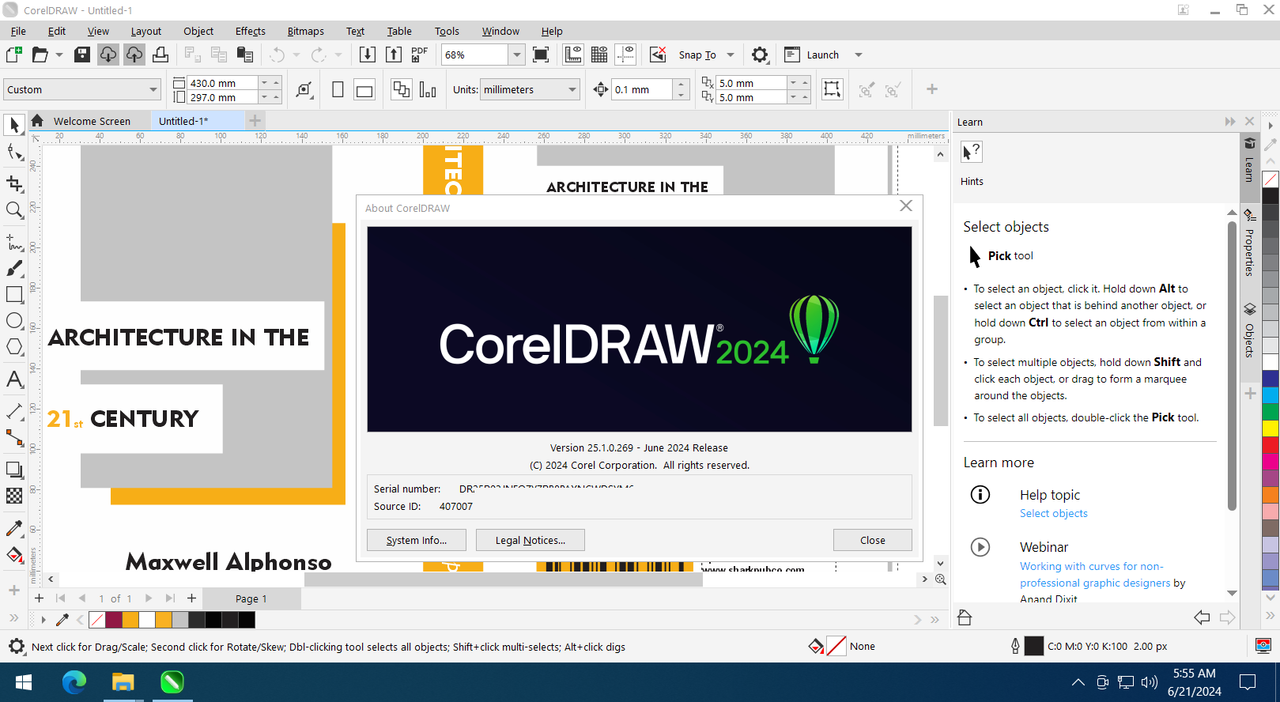Select the Zoom tool magnifier
Screen dimensions: 1280x702
click(14, 210)
